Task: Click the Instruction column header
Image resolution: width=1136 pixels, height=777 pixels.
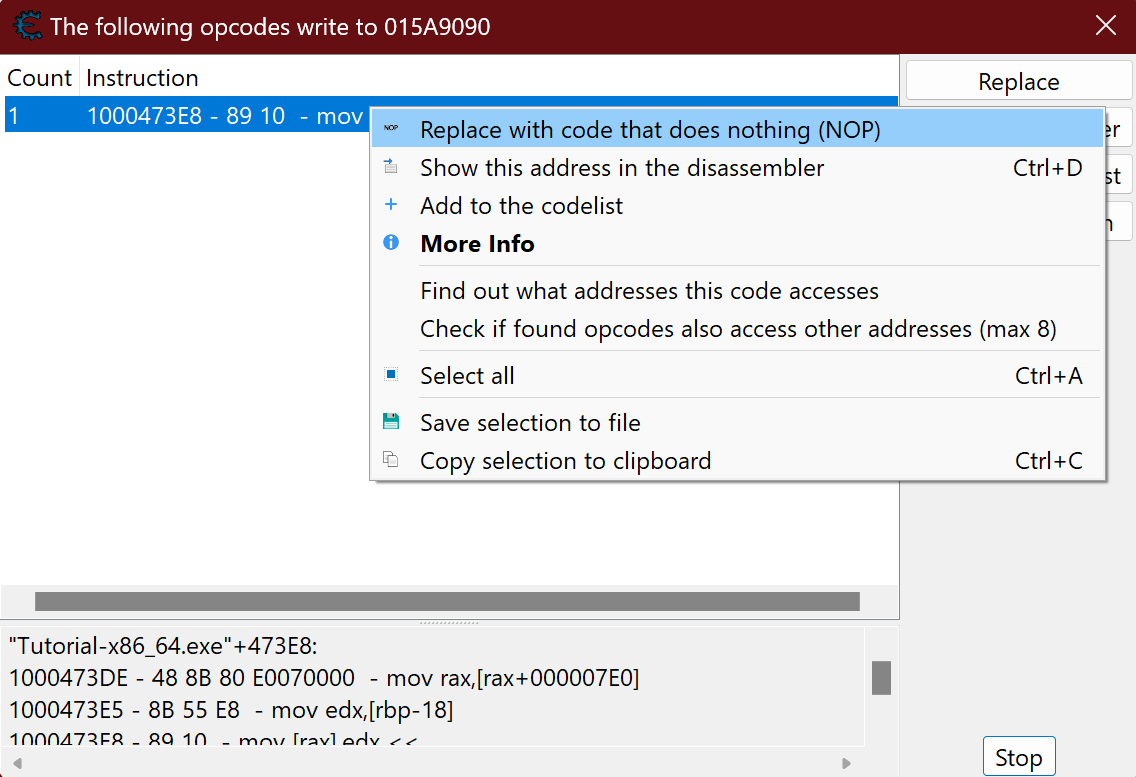Action: click(142, 78)
